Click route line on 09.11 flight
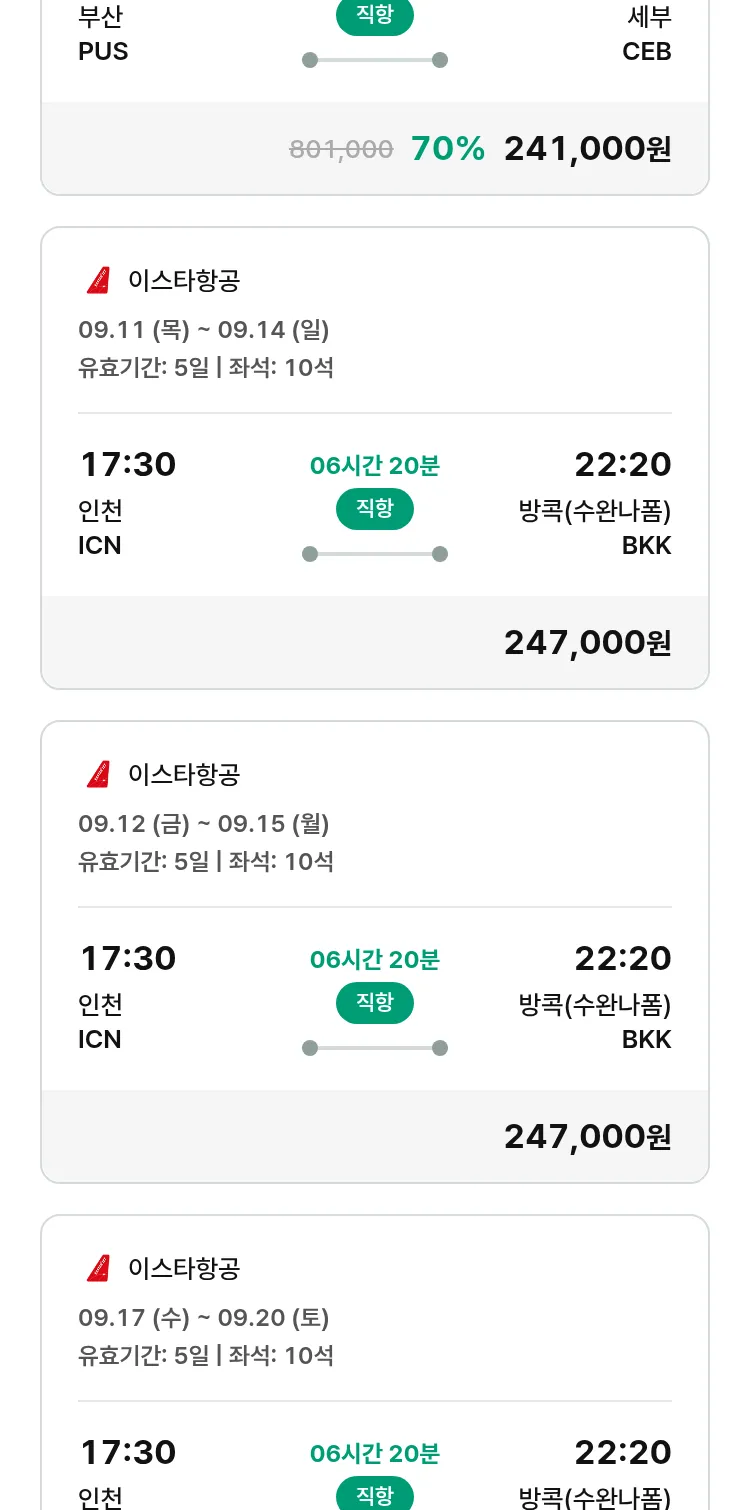The width and height of the screenshot is (750, 1510). [x=375, y=554]
